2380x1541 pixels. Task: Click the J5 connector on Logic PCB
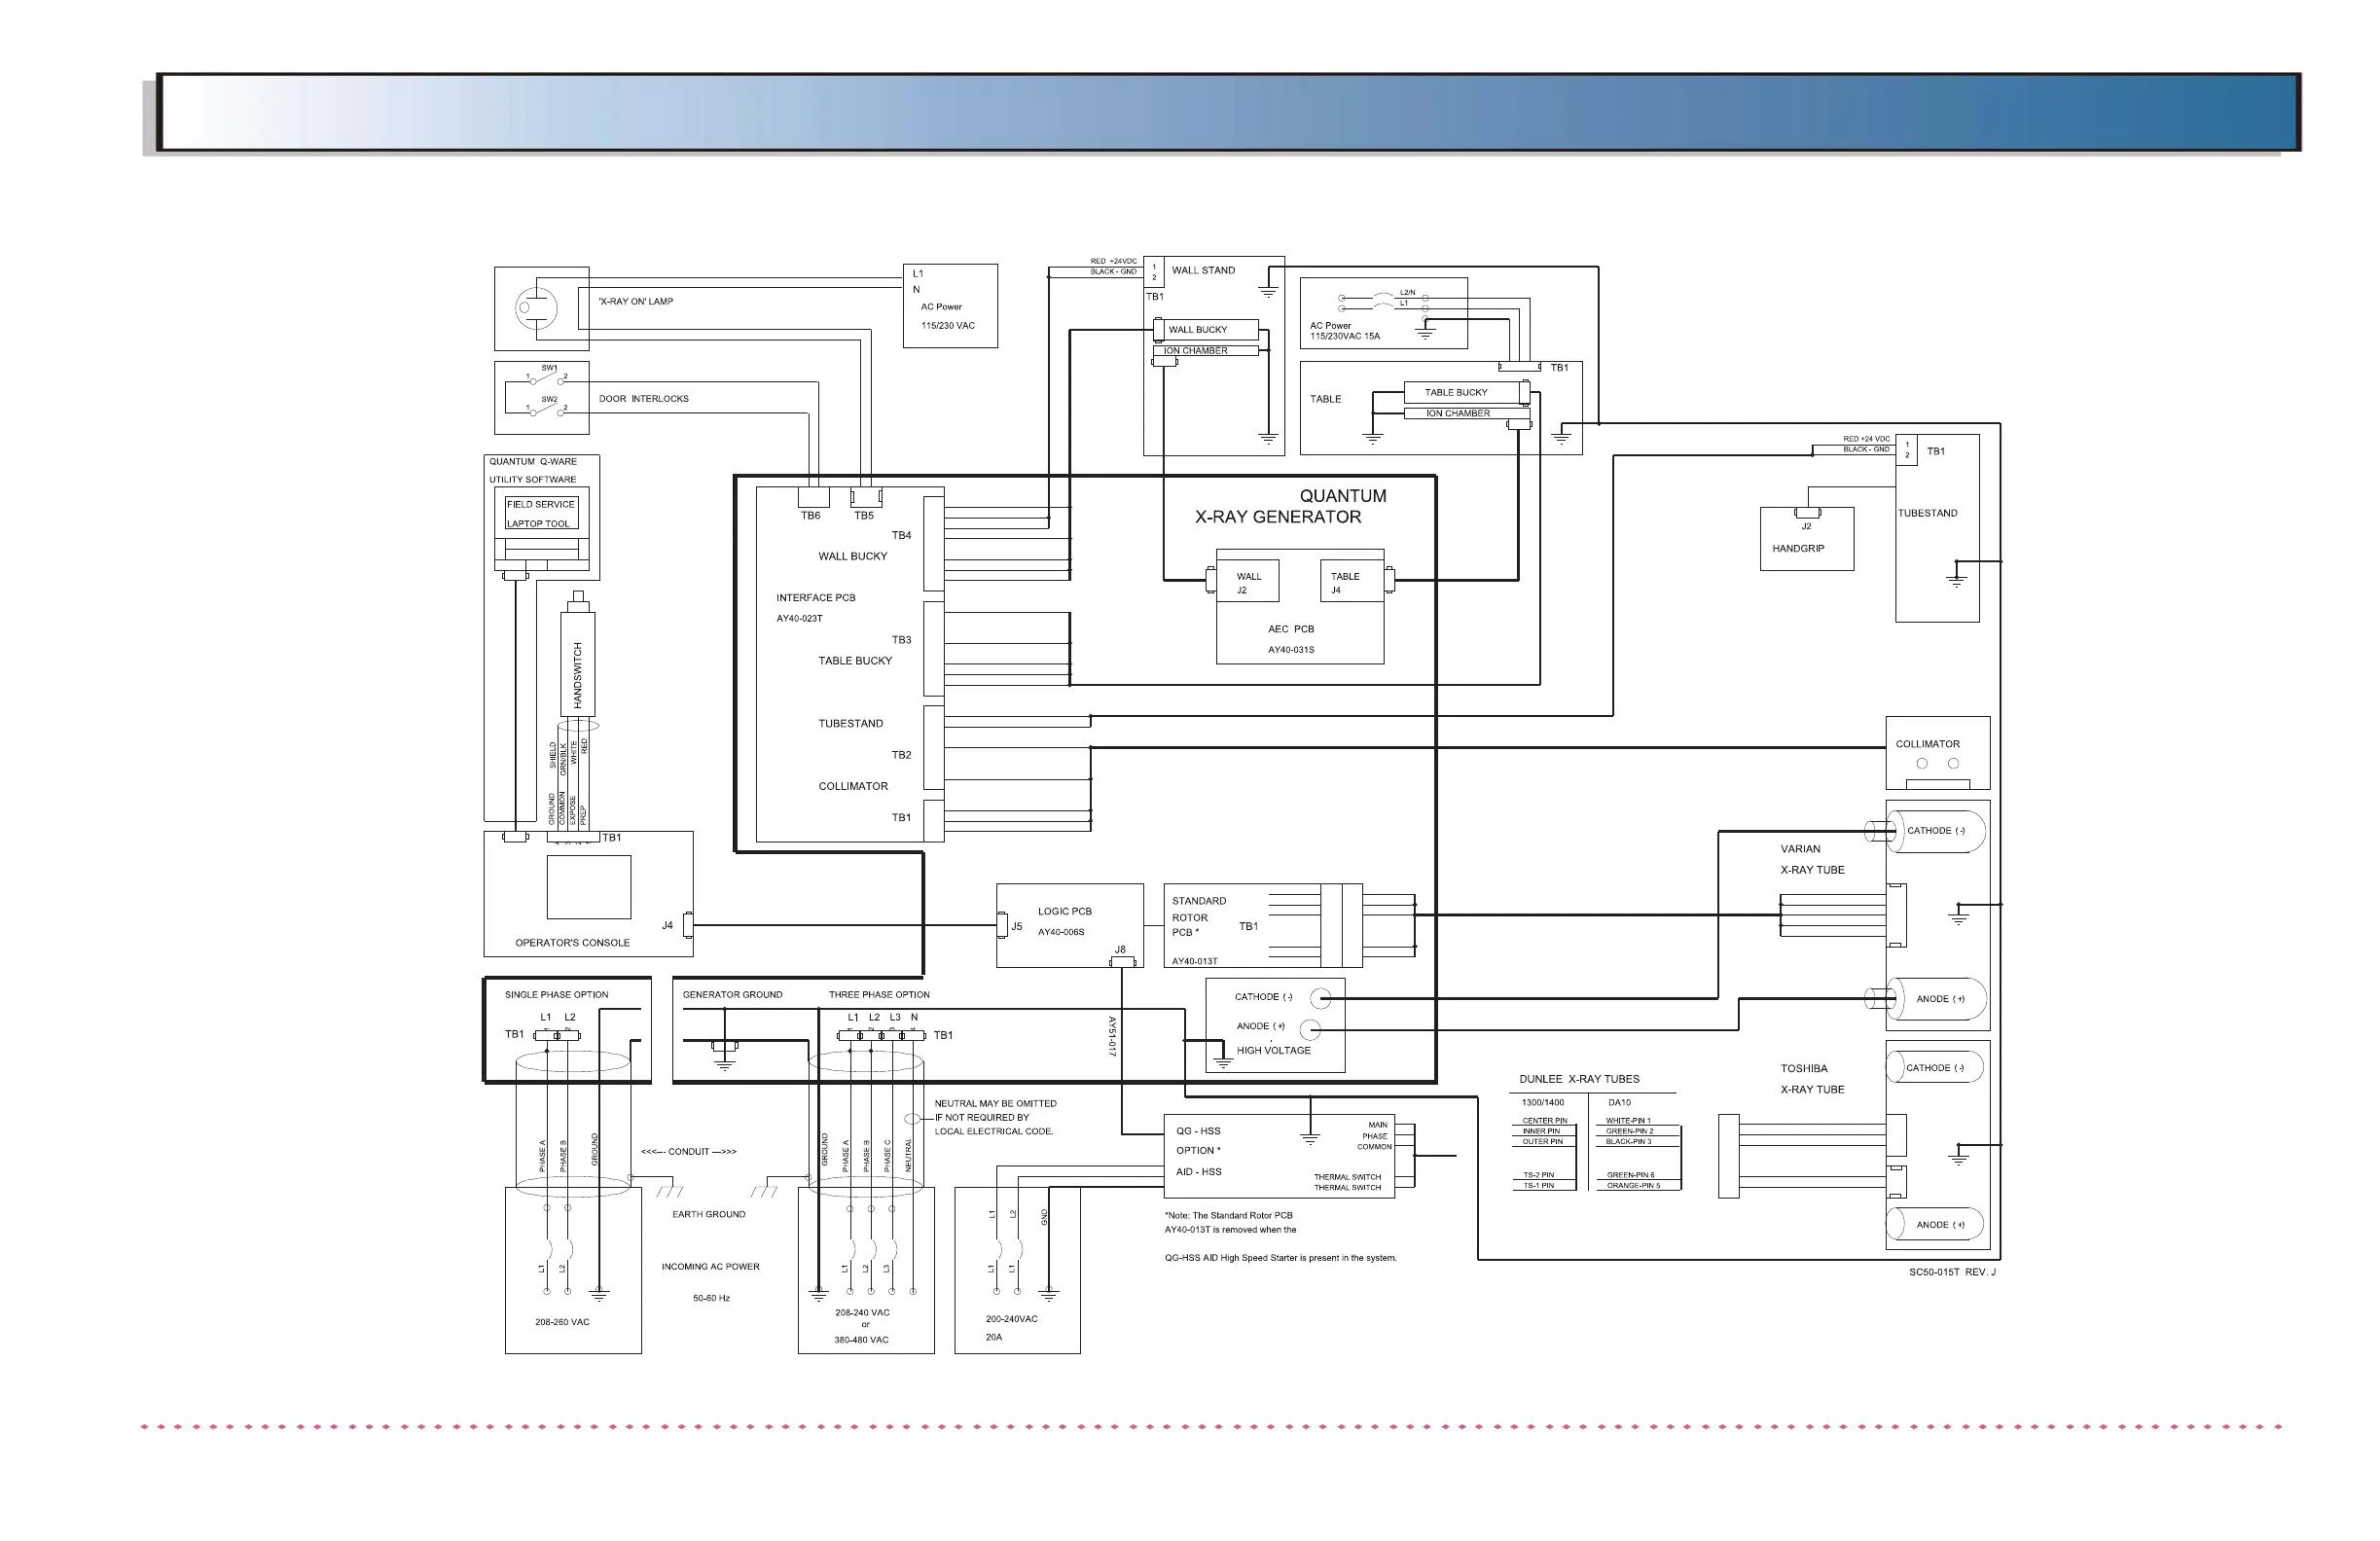[1002, 925]
